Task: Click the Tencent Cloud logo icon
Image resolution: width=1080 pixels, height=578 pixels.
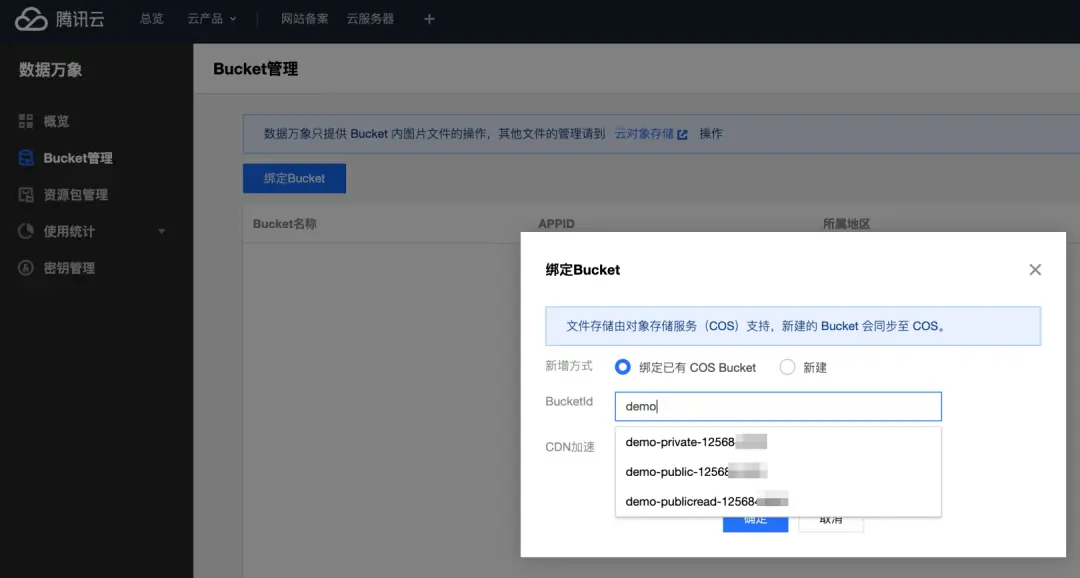Action: click(x=31, y=19)
